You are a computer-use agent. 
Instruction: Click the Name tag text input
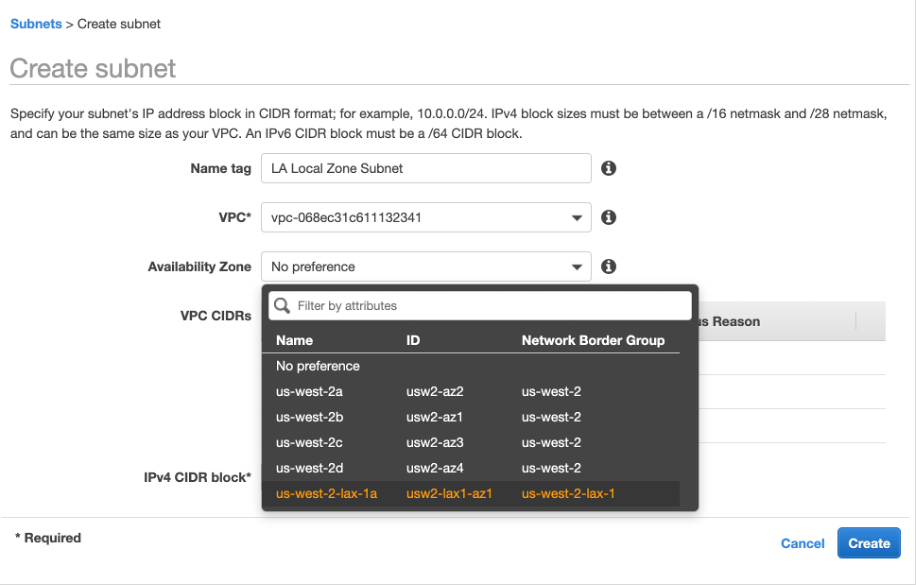425,168
